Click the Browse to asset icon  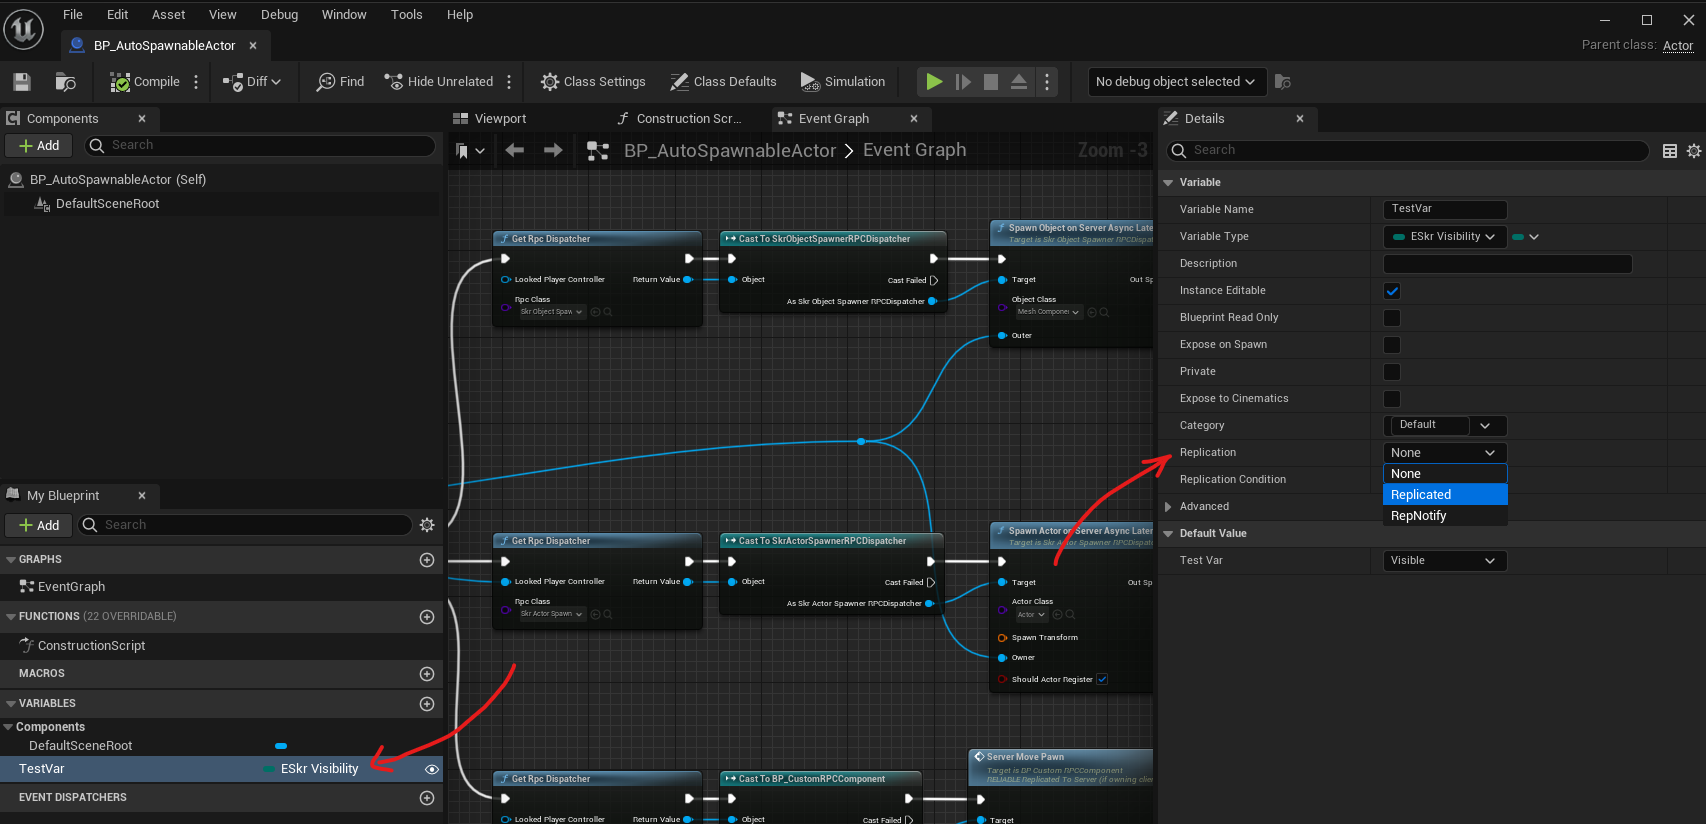(x=65, y=82)
